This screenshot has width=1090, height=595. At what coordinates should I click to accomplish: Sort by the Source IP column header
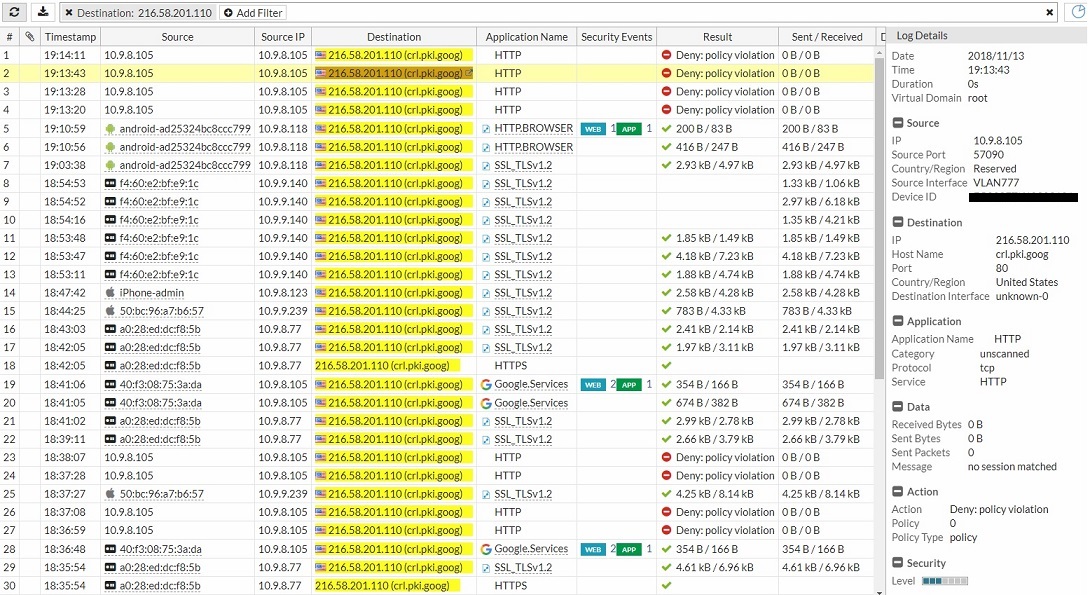(x=282, y=37)
